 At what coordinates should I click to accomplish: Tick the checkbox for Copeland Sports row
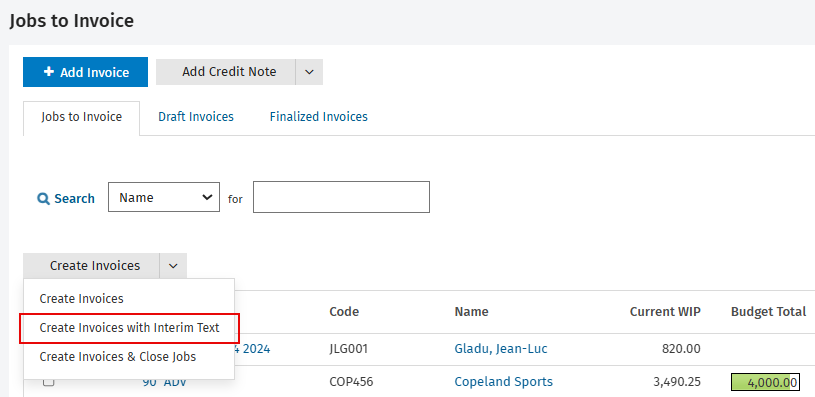click(x=48, y=382)
